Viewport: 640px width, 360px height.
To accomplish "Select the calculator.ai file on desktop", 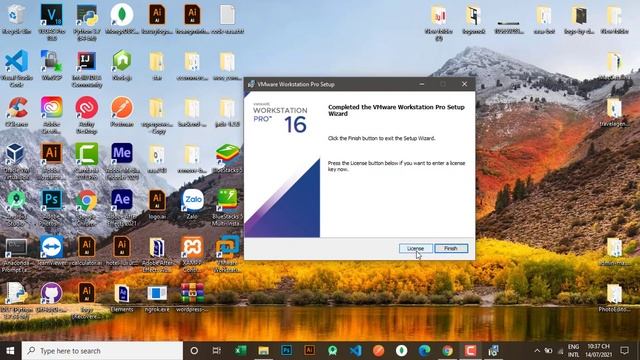I will [x=87, y=251].
